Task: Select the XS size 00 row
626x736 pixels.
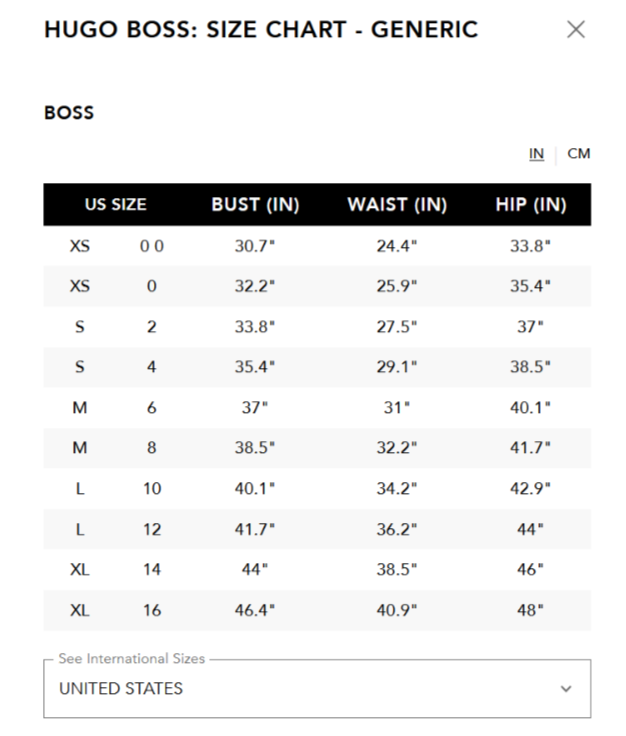Action: tap(316, 246)
